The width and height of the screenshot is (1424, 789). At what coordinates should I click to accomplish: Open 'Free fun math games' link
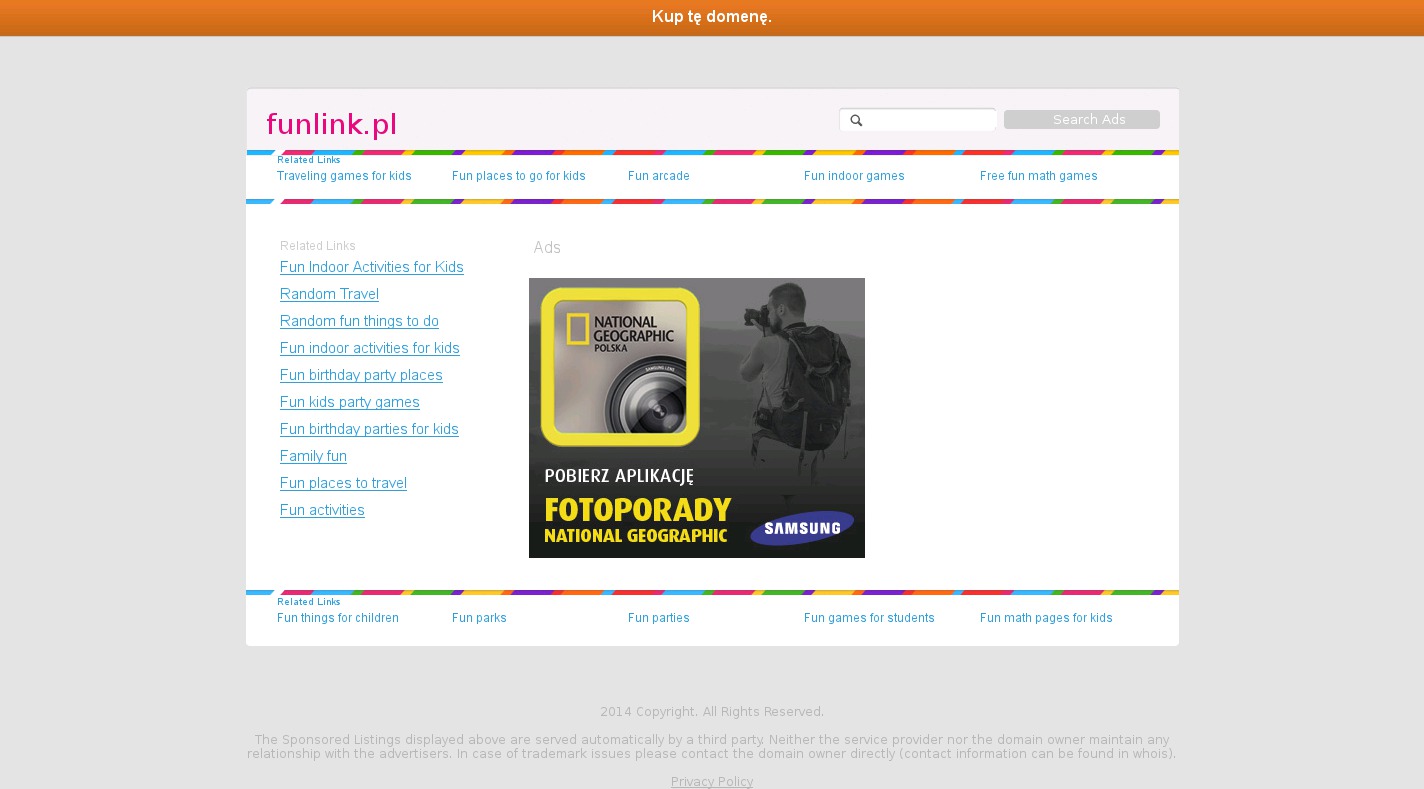(1038, 176)
